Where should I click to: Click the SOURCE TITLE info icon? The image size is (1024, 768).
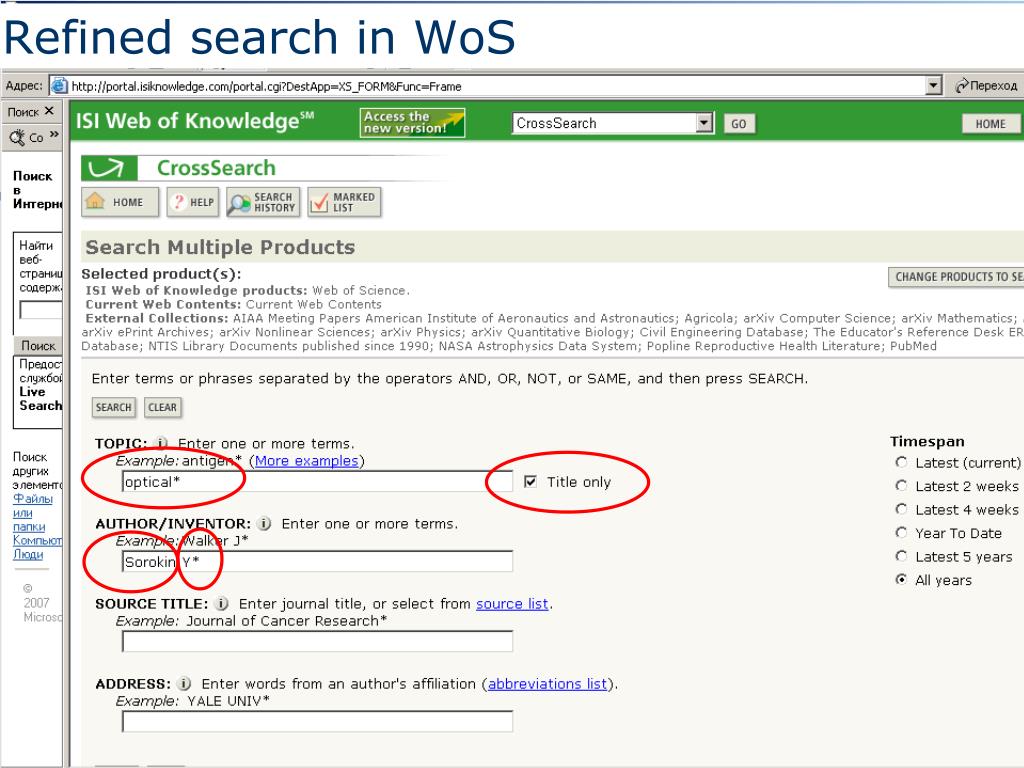click(x=222, y=603)
